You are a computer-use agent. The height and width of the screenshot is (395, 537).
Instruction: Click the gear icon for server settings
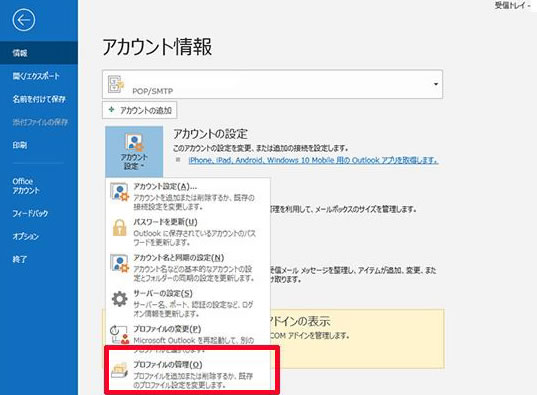(x=120, y=299)
